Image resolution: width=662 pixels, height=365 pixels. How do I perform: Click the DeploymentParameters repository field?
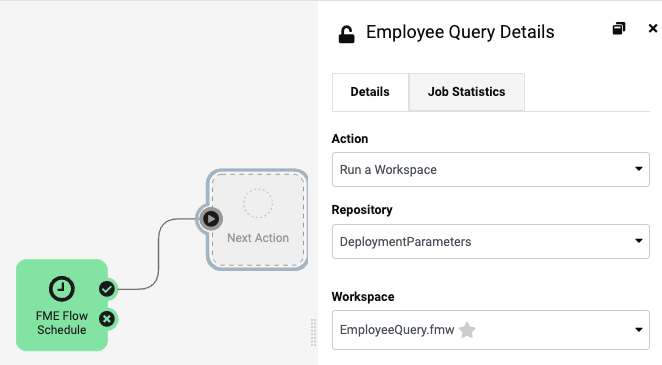pos(491,241)
